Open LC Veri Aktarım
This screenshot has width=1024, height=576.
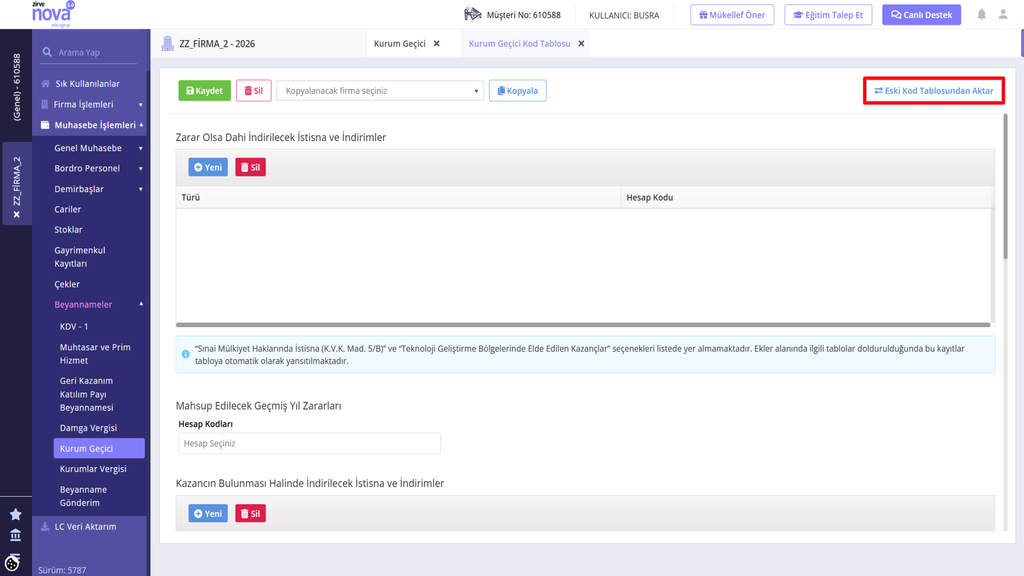85,526
